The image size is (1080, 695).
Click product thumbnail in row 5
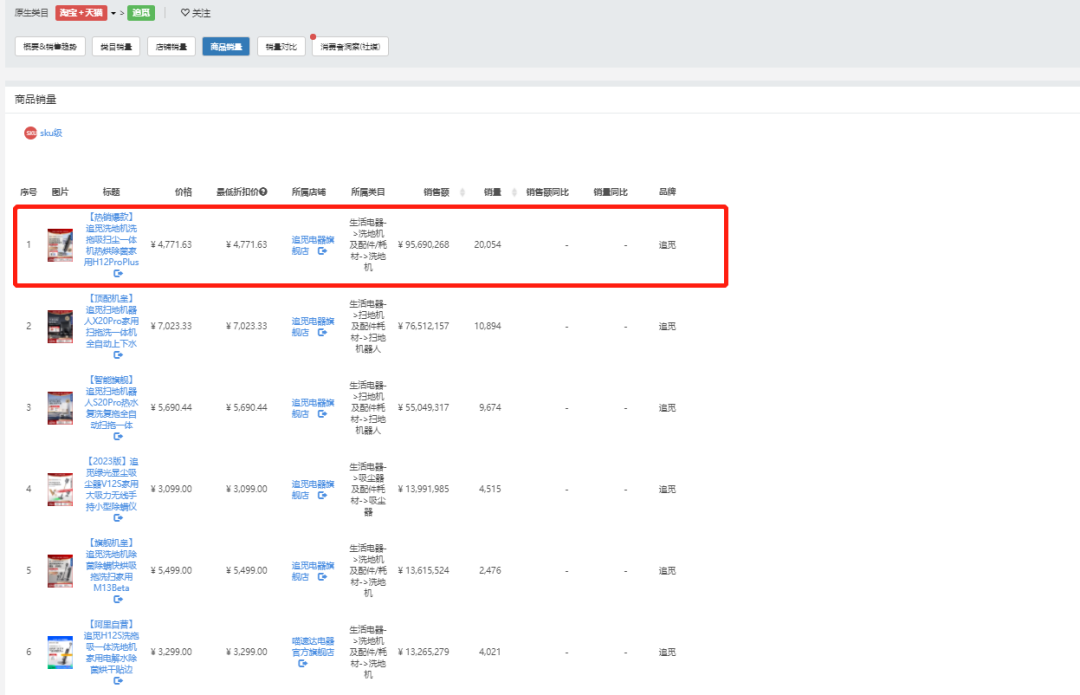pos(60,571)
